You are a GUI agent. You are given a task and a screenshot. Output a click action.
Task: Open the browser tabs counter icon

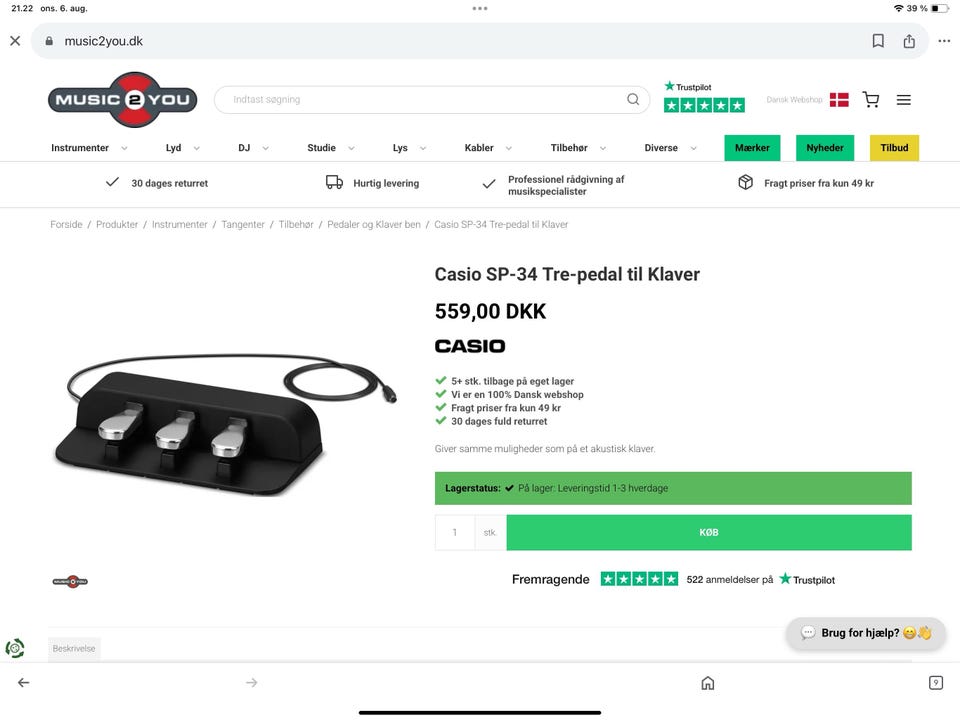[936, 683]
